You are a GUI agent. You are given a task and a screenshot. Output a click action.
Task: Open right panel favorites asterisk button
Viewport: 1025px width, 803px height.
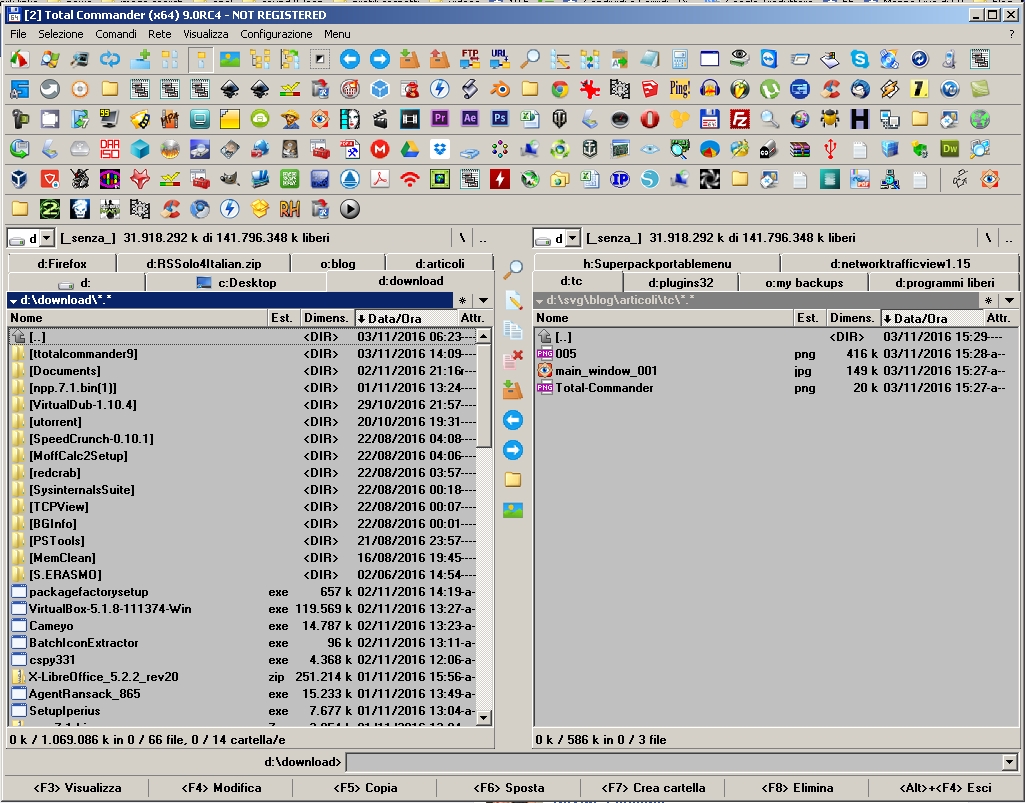coord(988,300)
